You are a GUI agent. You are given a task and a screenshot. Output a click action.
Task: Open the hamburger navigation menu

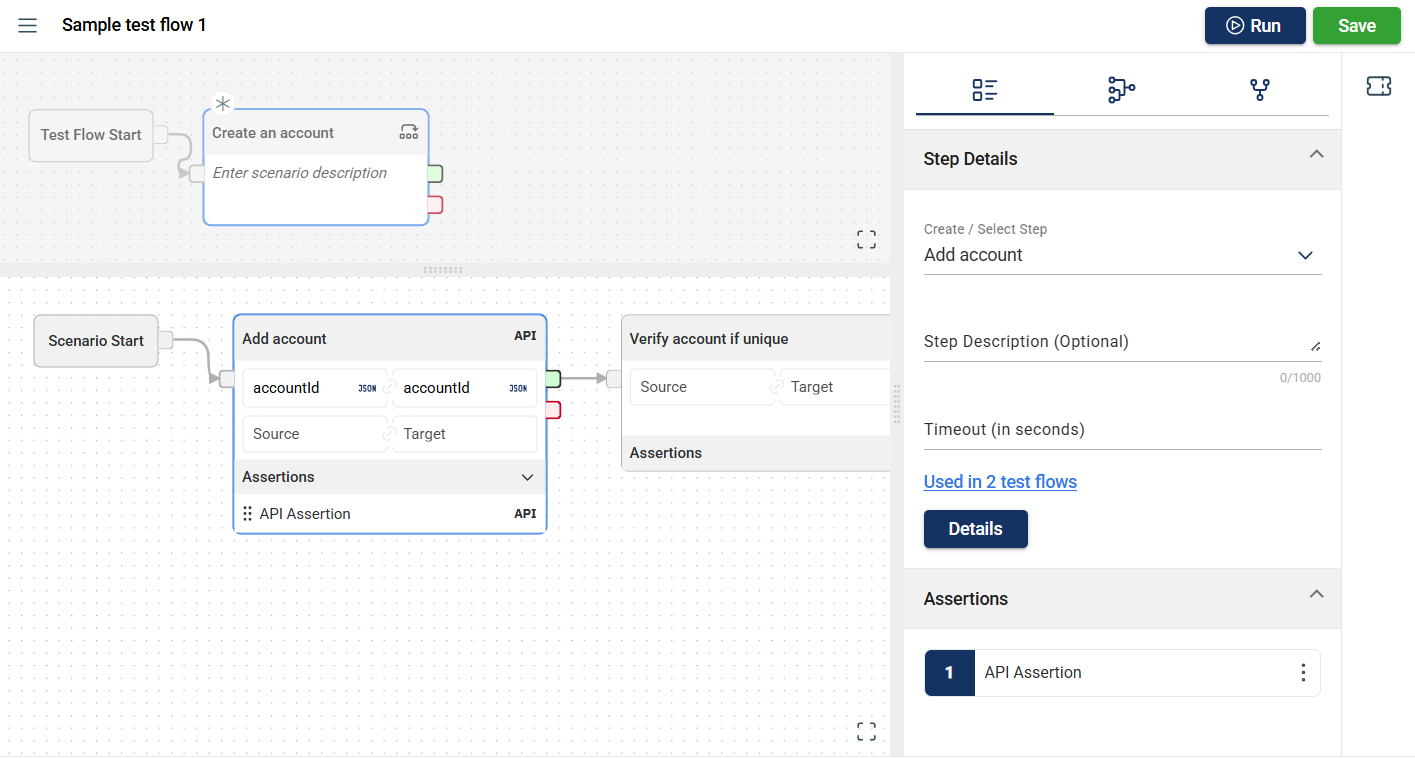click(28, 26)
